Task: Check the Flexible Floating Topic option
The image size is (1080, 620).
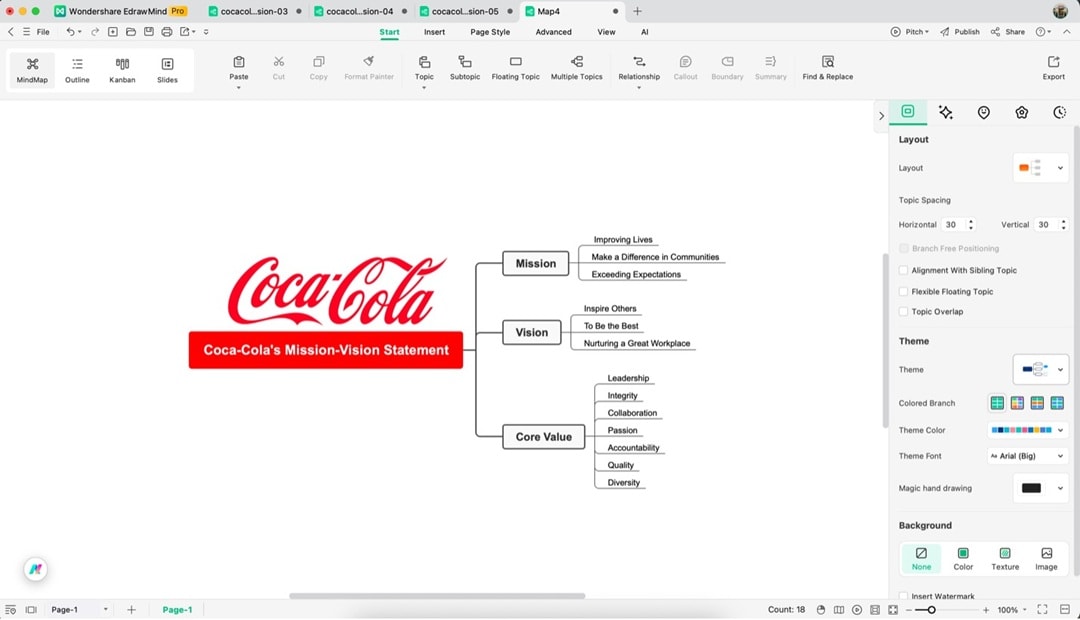Action: 904,291
